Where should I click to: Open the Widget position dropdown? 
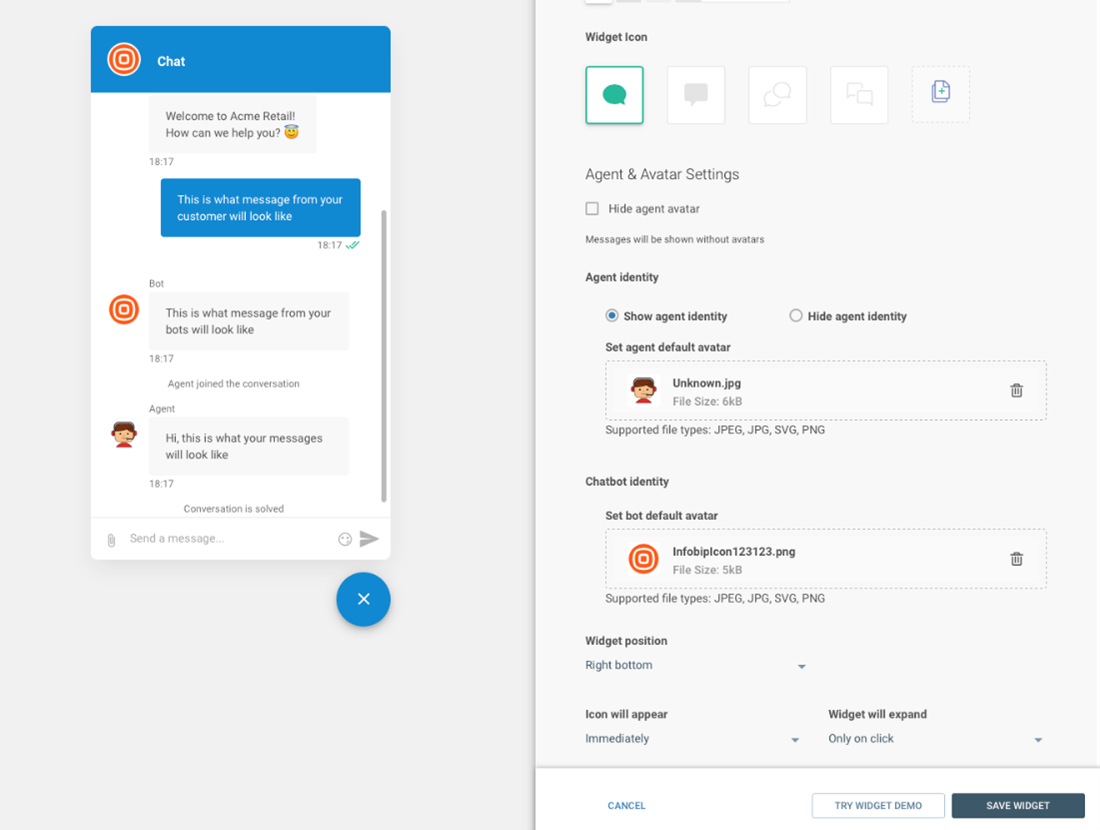[695, 666]
